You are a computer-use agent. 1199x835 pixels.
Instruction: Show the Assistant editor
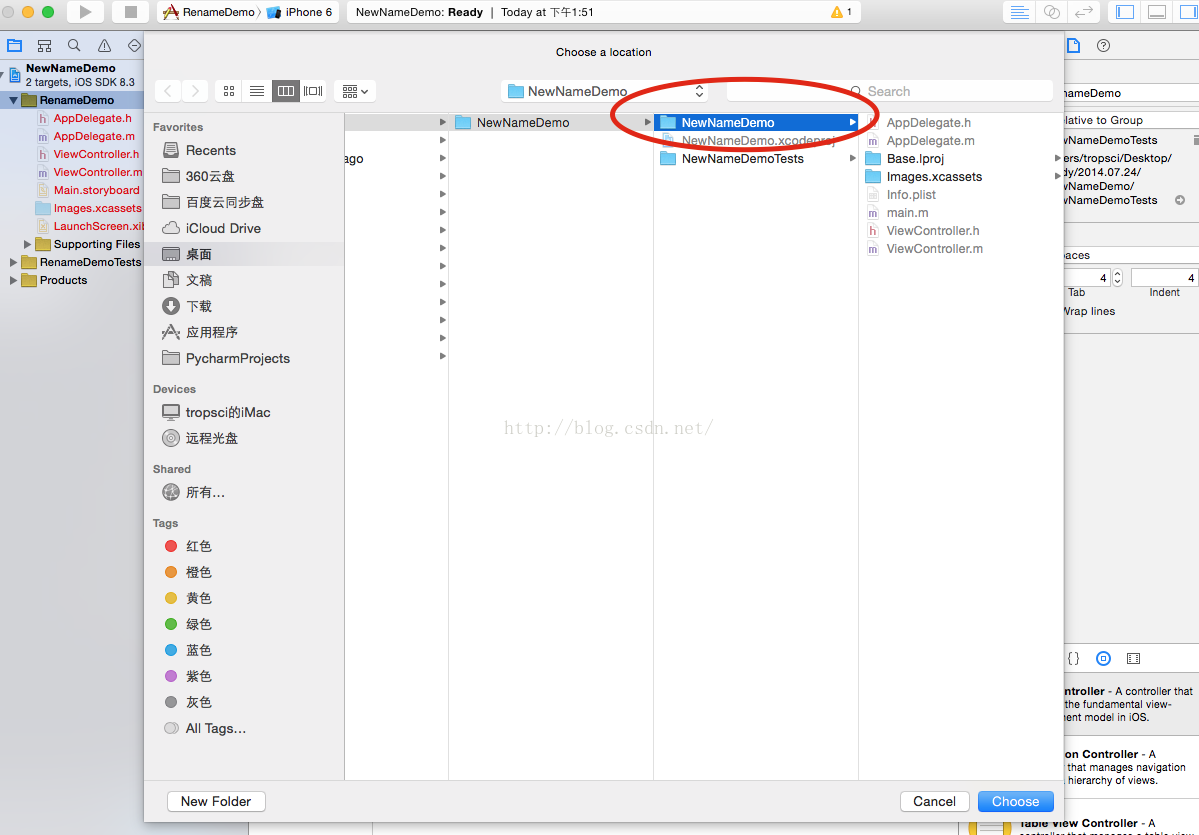coord(1051,12)
